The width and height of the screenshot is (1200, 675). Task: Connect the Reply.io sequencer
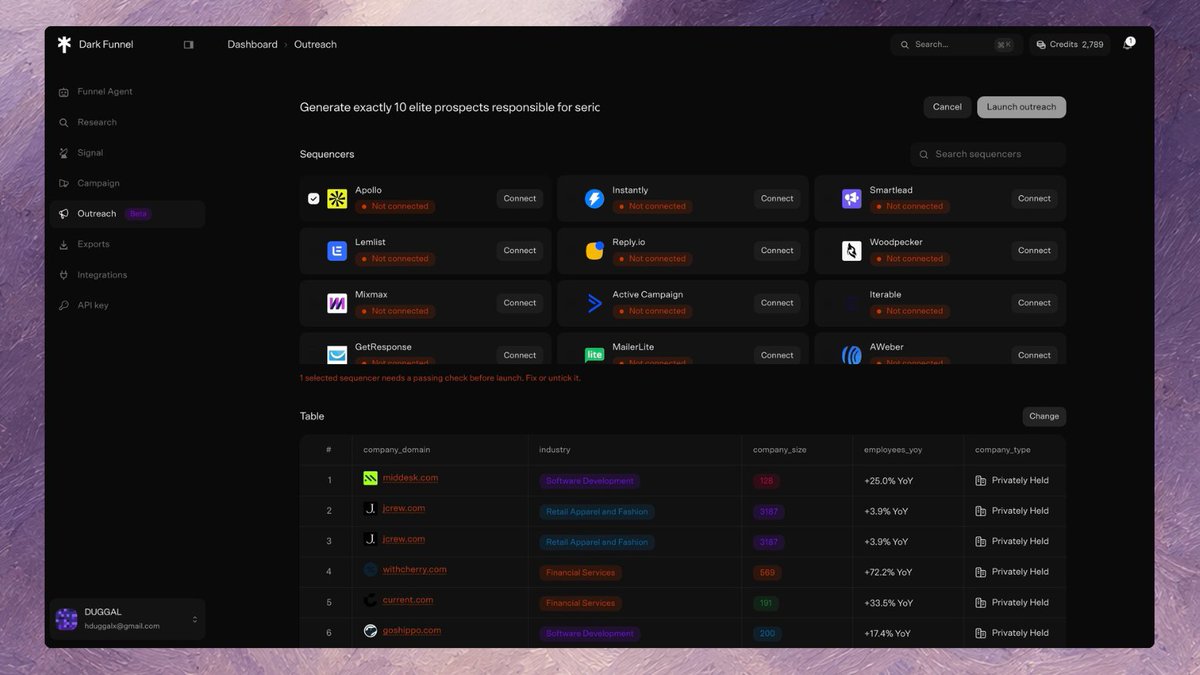[777, 251]
